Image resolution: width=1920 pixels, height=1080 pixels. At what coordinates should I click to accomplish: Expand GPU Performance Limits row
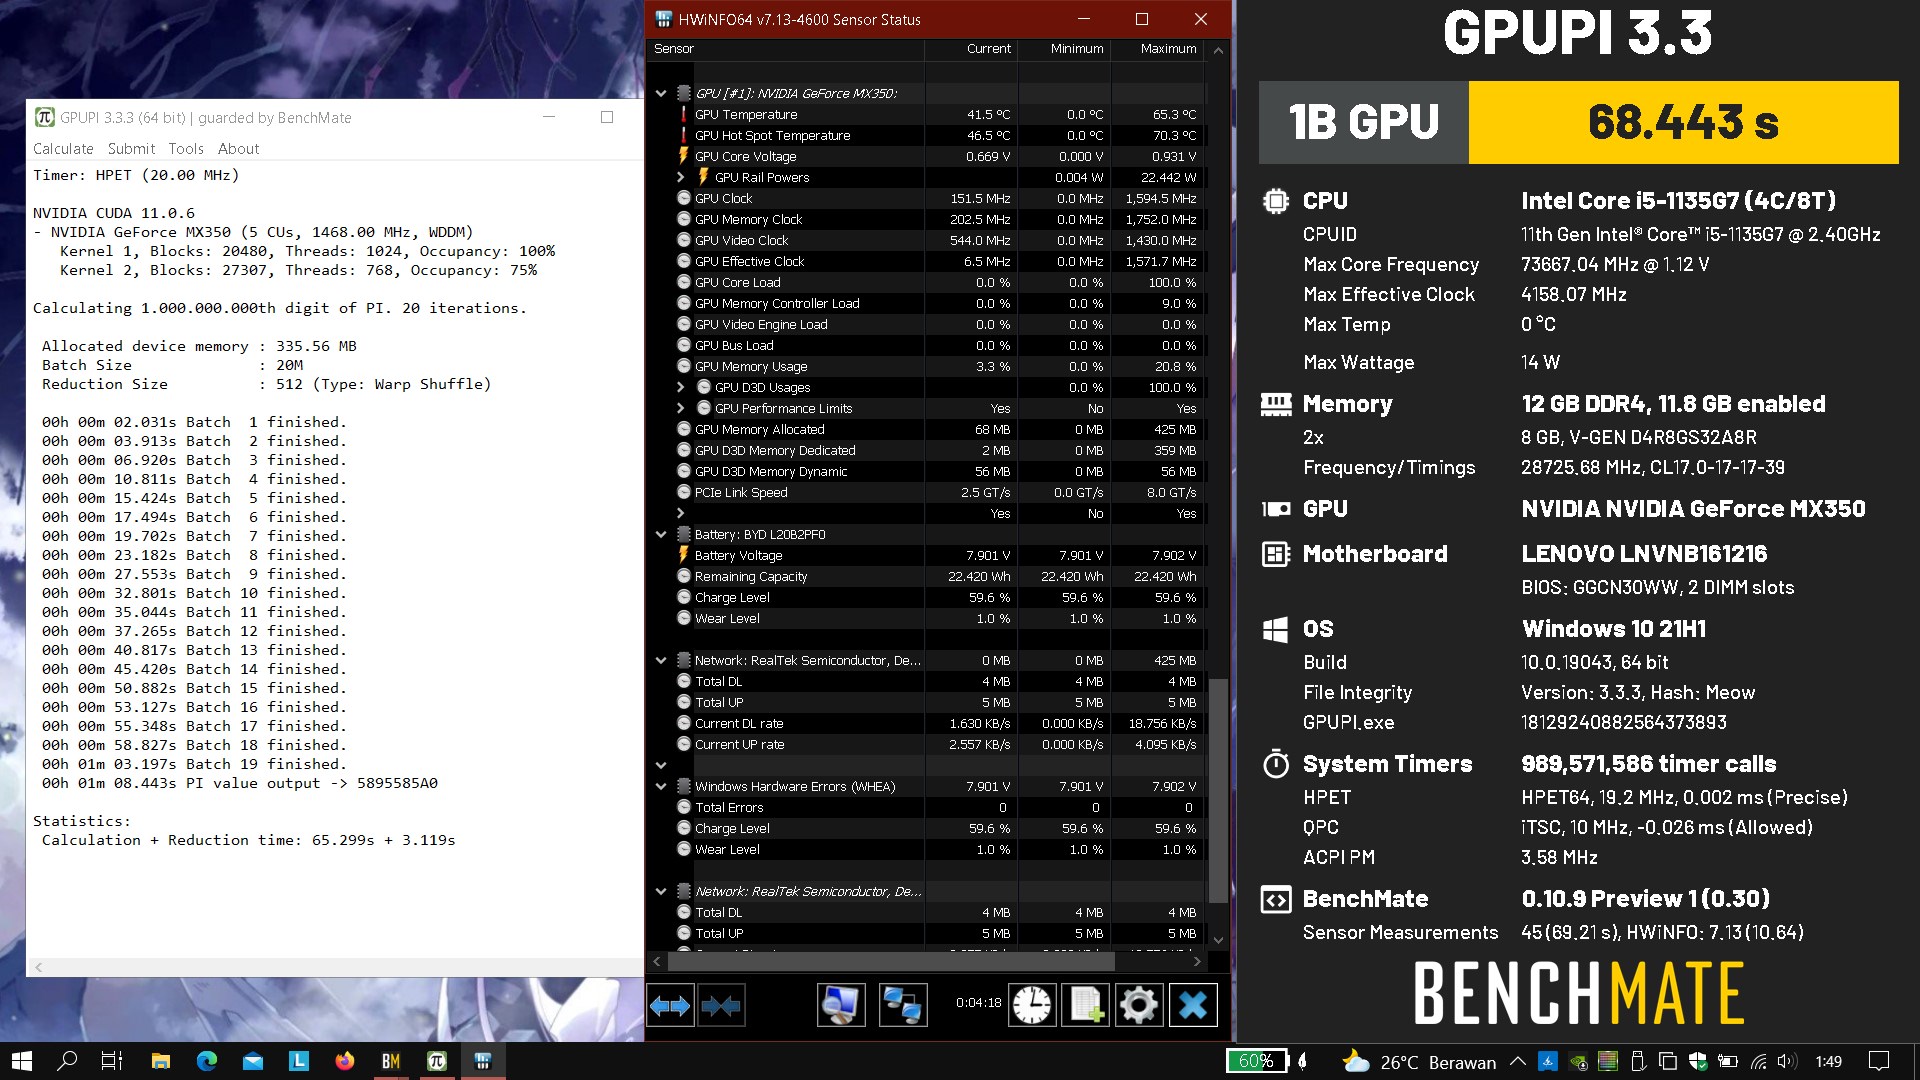coord(681,408)
